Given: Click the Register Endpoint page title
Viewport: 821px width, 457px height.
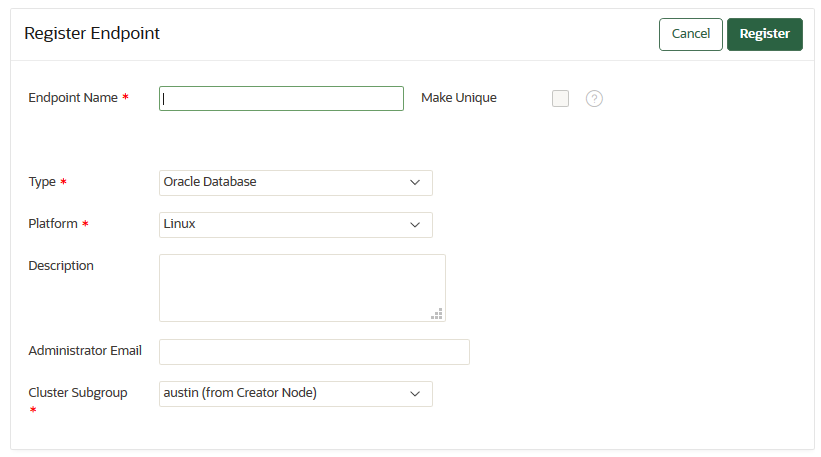Looking at the screenshot, I should [92, 34].
